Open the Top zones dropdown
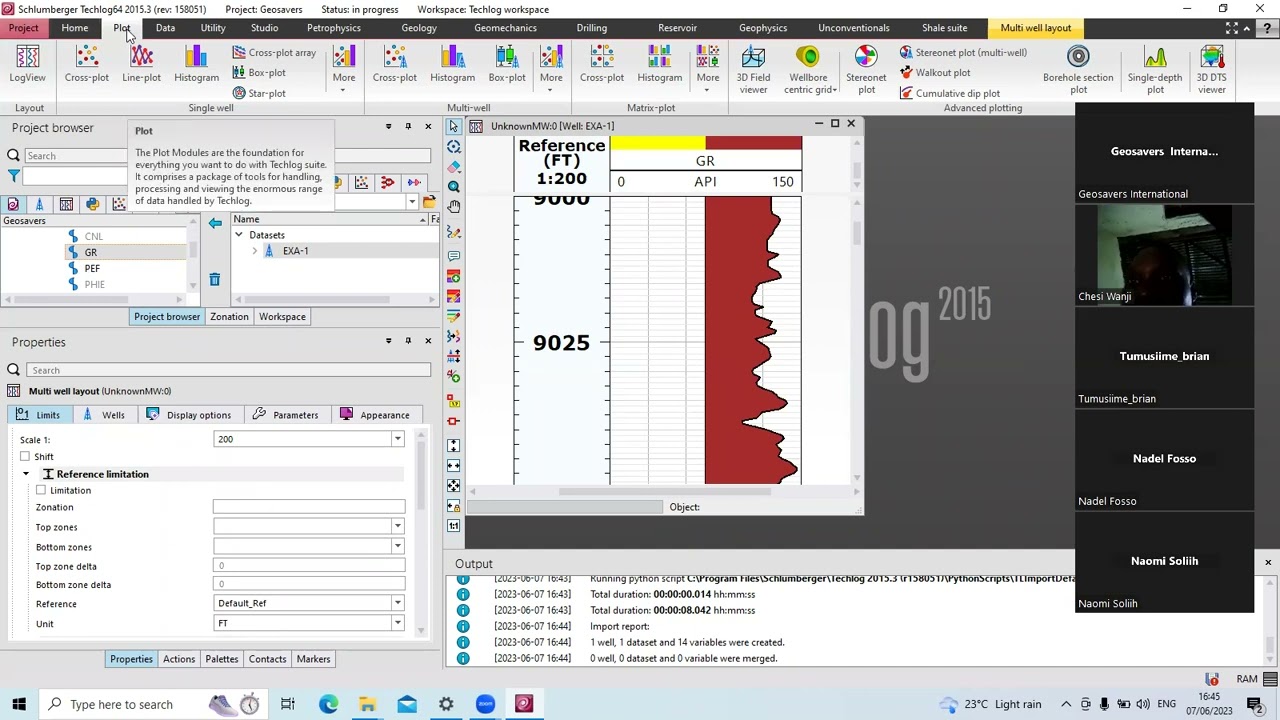 click(x=398, y=527)
